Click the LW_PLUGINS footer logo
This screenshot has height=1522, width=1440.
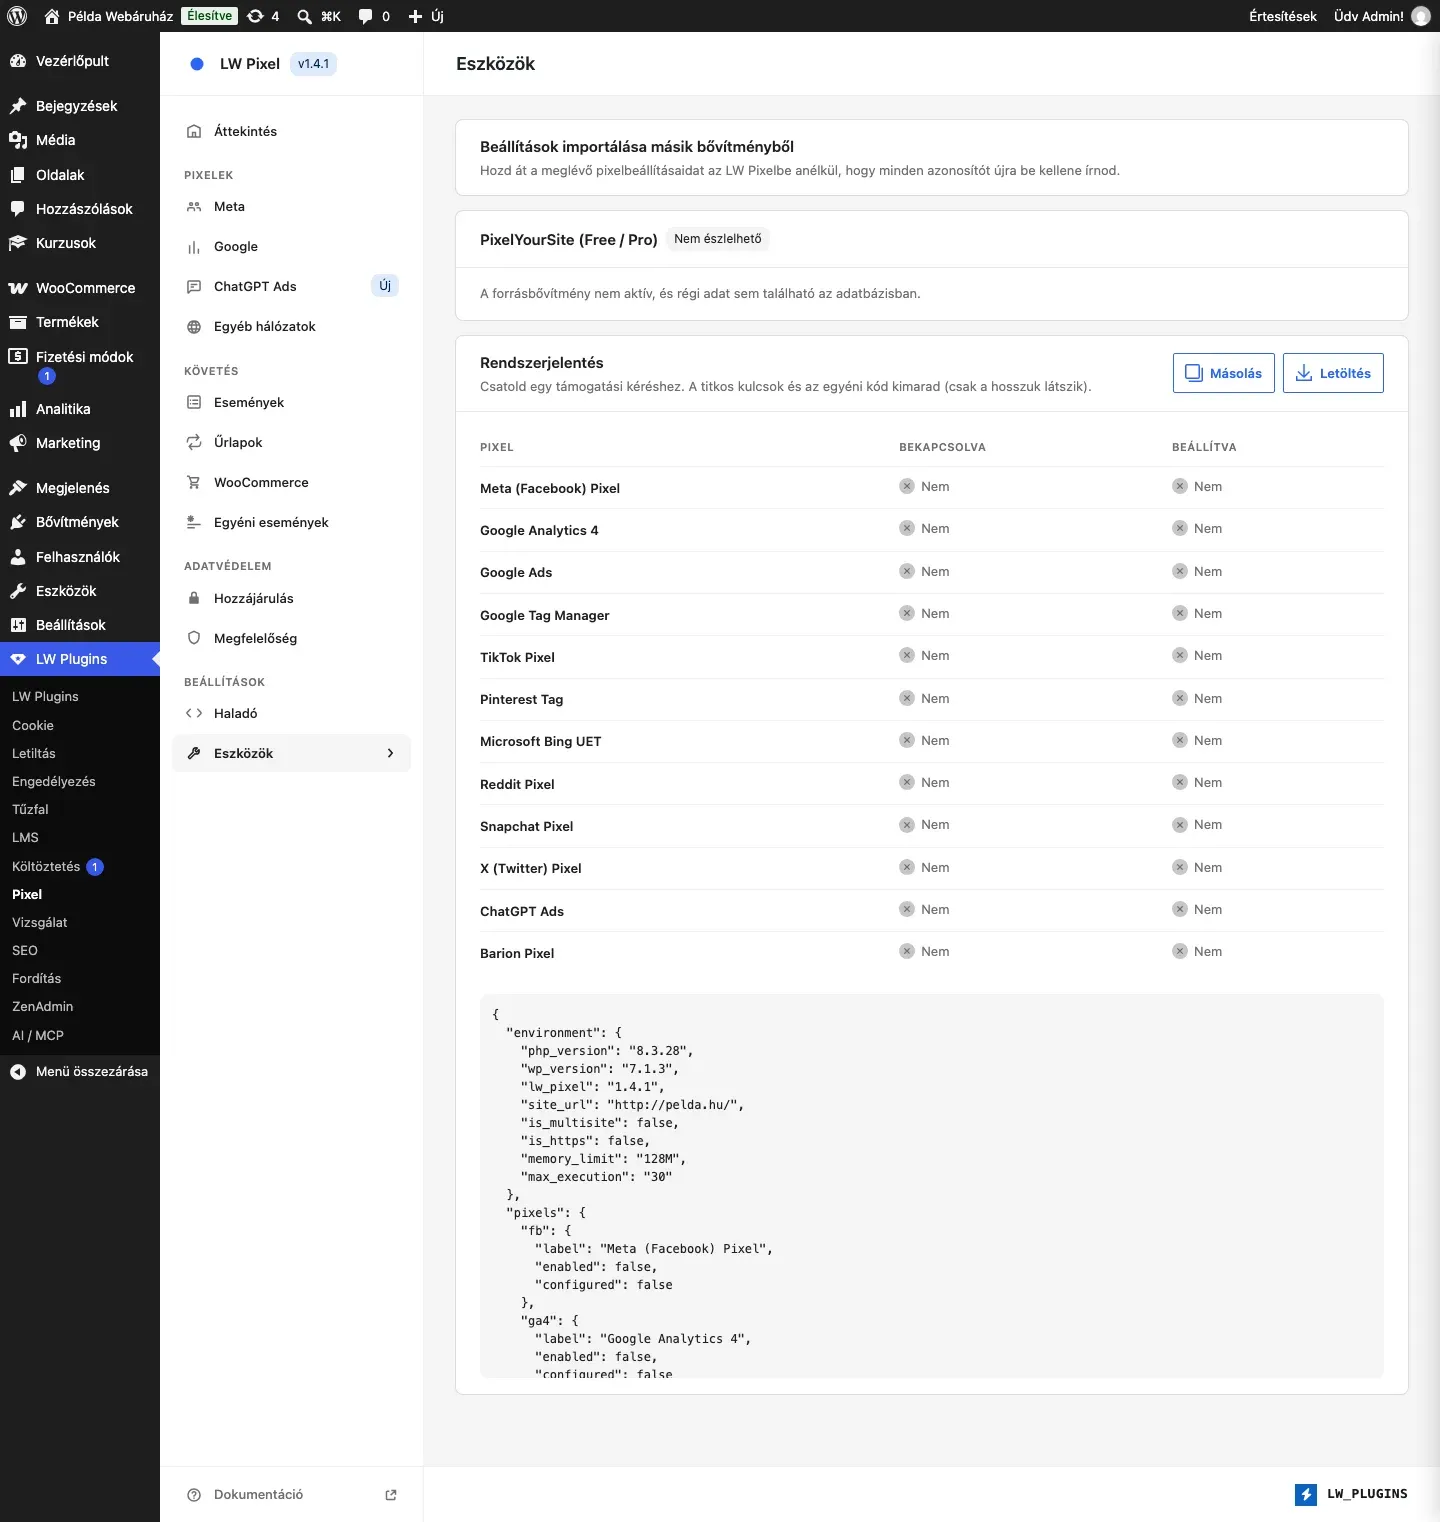point(1351,1494)
